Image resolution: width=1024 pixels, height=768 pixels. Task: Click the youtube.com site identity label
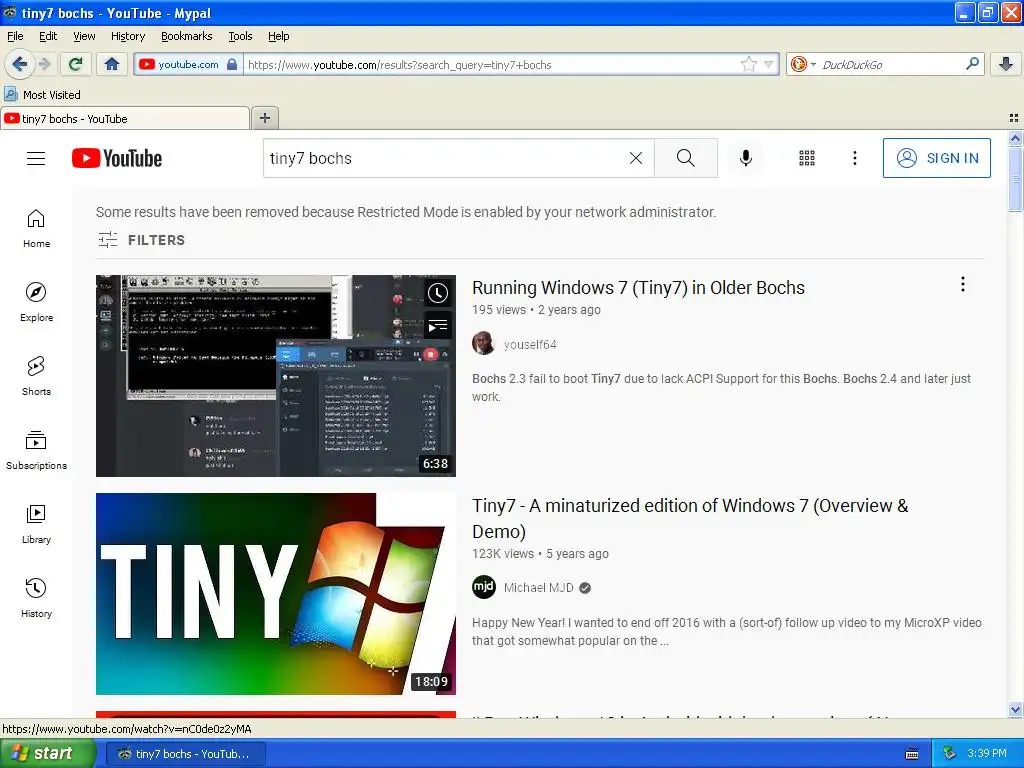tap(188, 64)
